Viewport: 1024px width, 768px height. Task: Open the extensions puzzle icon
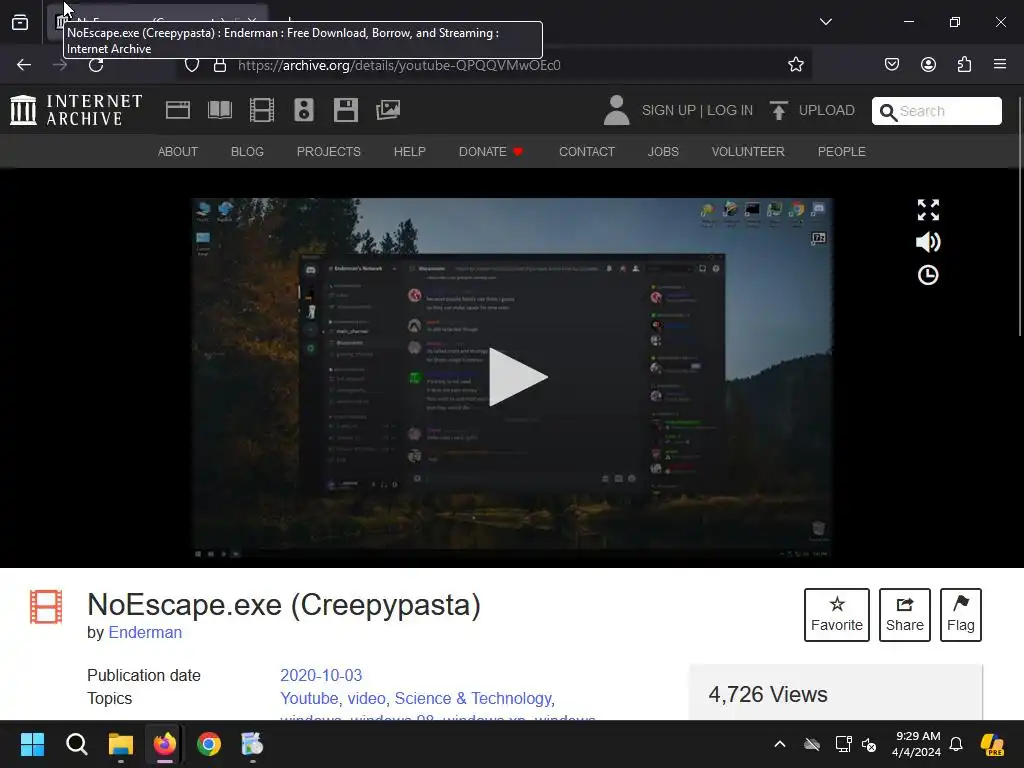tap(964, 64)
